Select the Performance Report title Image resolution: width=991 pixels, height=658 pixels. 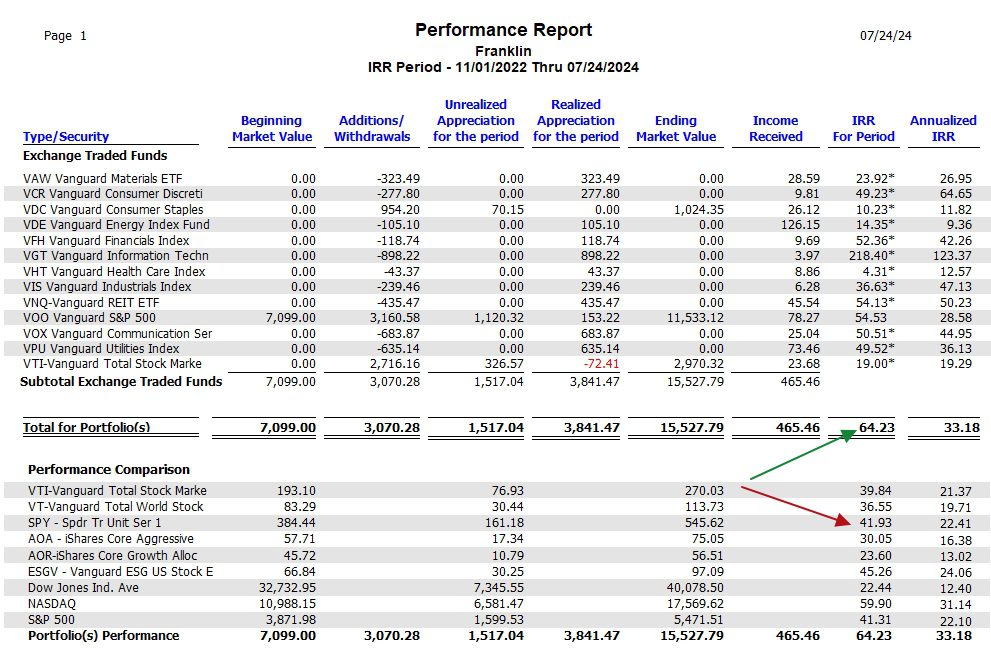(x=503, y=30)
